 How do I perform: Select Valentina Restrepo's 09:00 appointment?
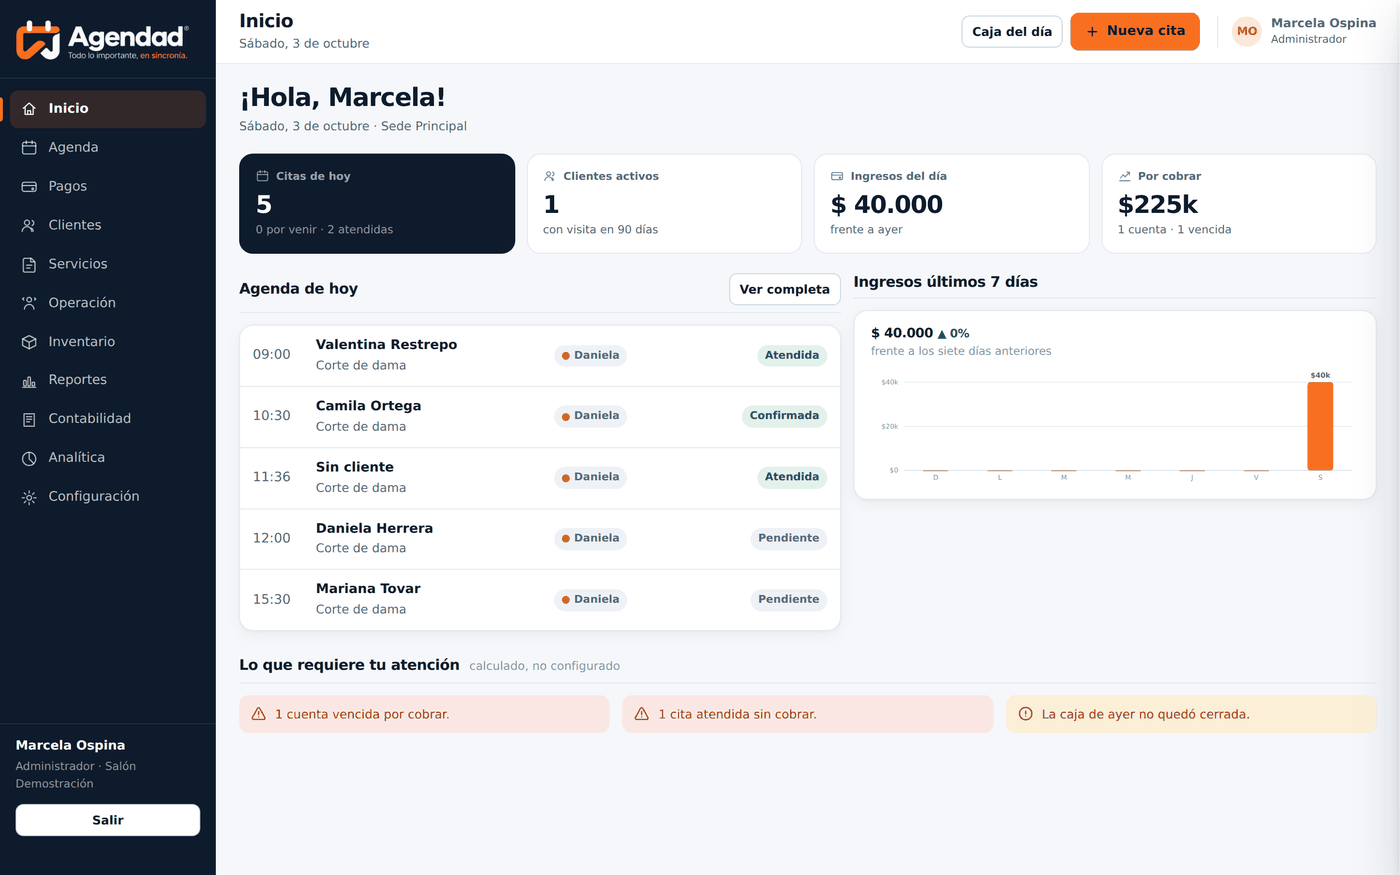coord(540,356)
